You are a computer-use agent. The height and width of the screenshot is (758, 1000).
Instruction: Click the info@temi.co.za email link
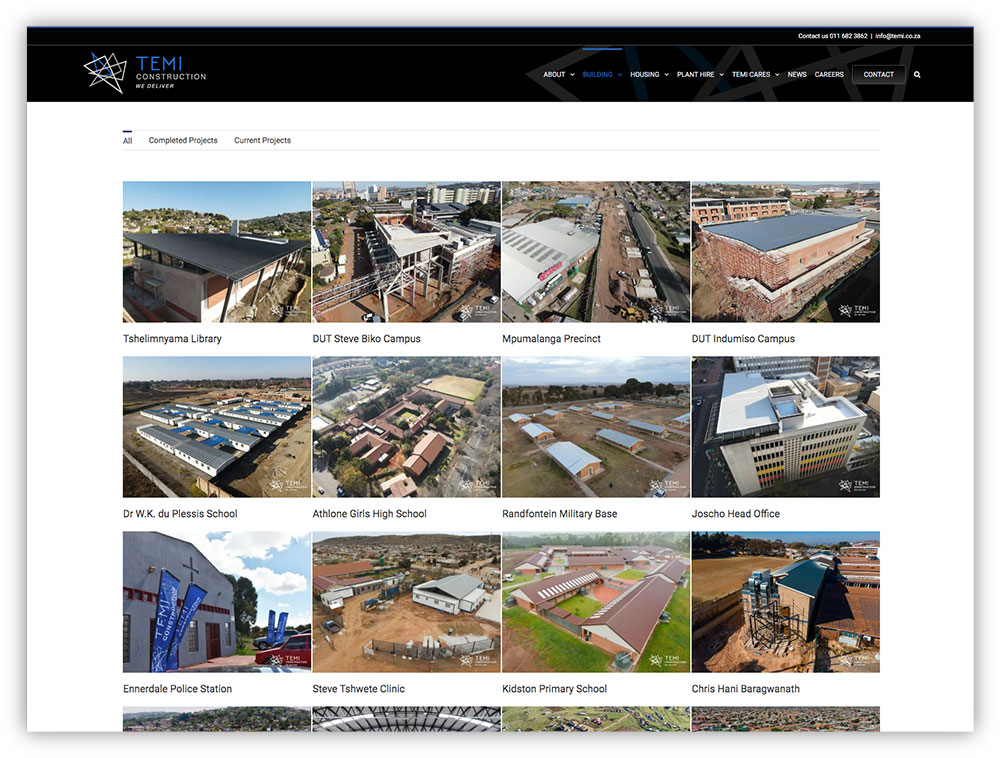[x=897, y=36]
